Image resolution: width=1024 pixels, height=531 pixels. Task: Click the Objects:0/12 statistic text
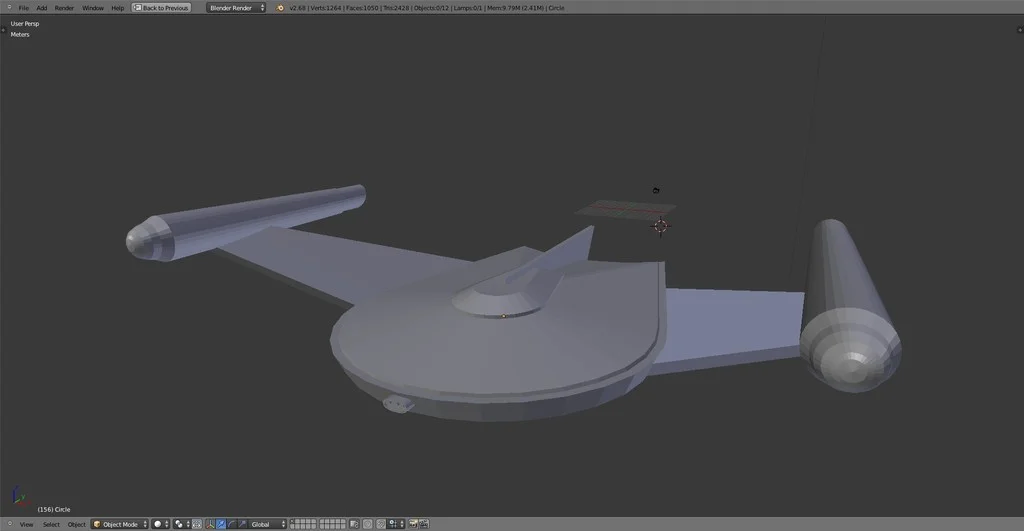(432, 8)
